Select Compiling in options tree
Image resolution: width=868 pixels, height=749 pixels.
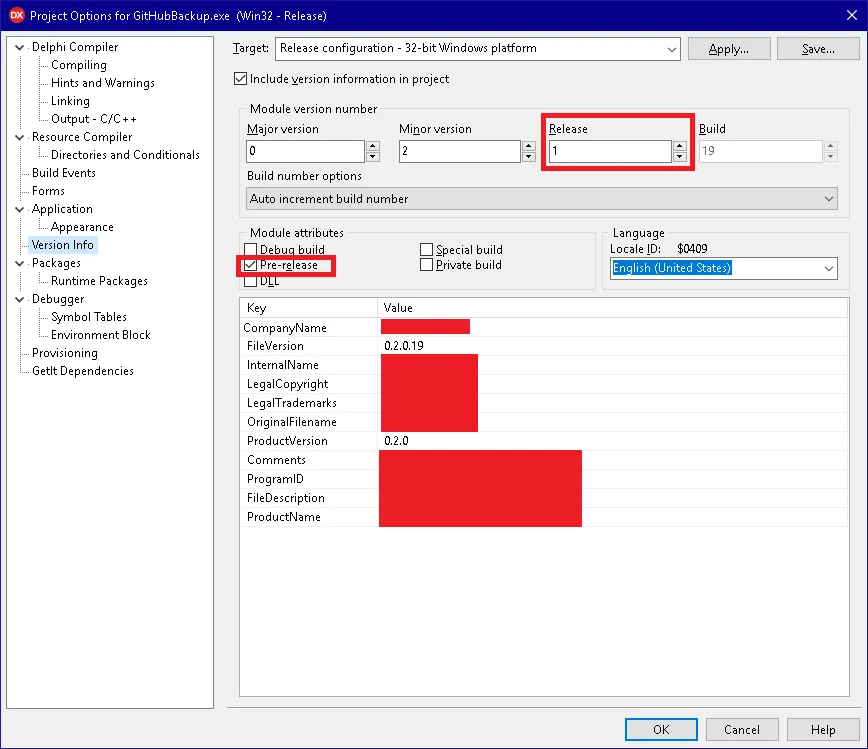click(x=79, y=65)
